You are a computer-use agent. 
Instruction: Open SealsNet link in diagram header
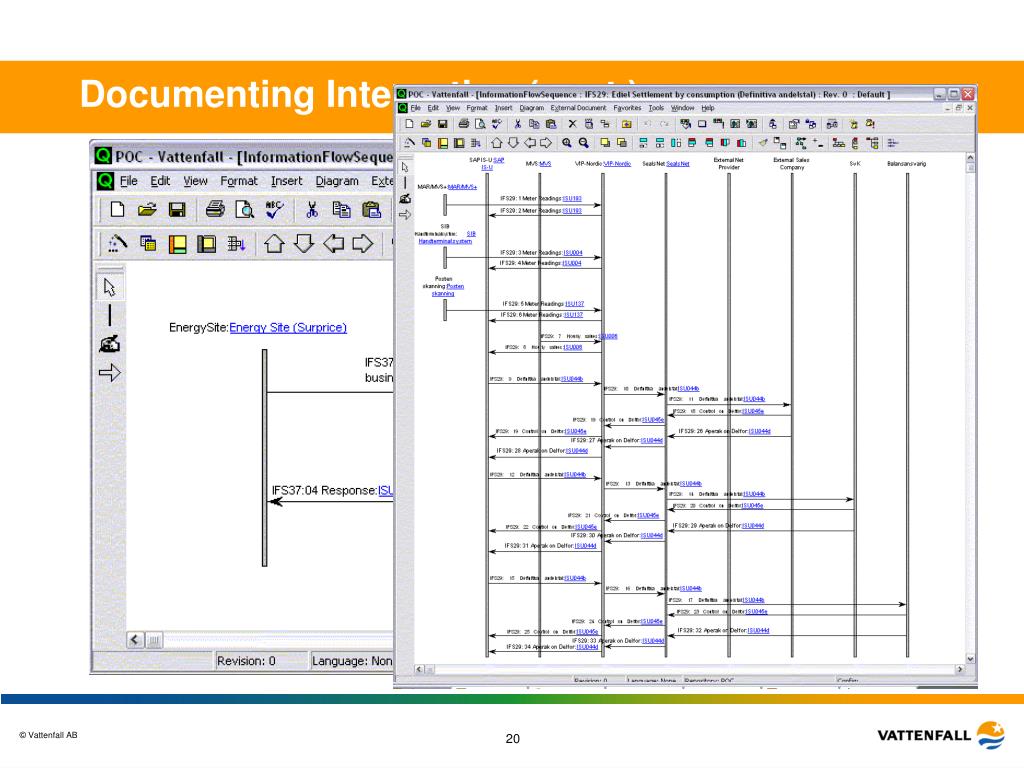[x=677, y=163]
